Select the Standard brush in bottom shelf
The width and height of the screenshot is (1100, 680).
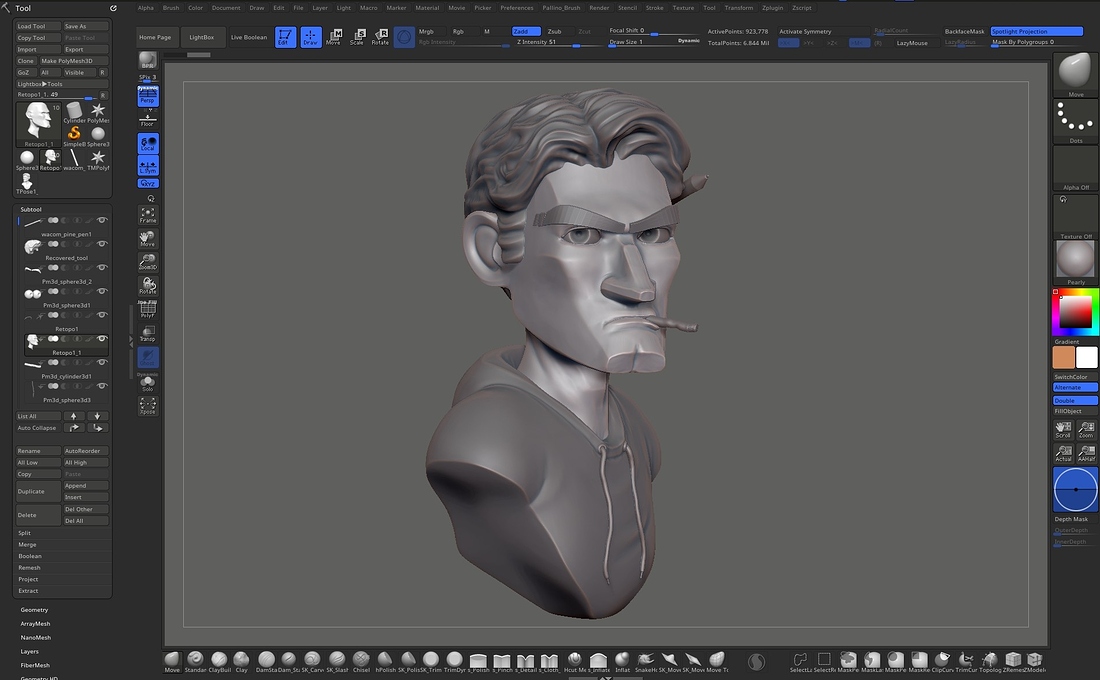pos(195,660)
